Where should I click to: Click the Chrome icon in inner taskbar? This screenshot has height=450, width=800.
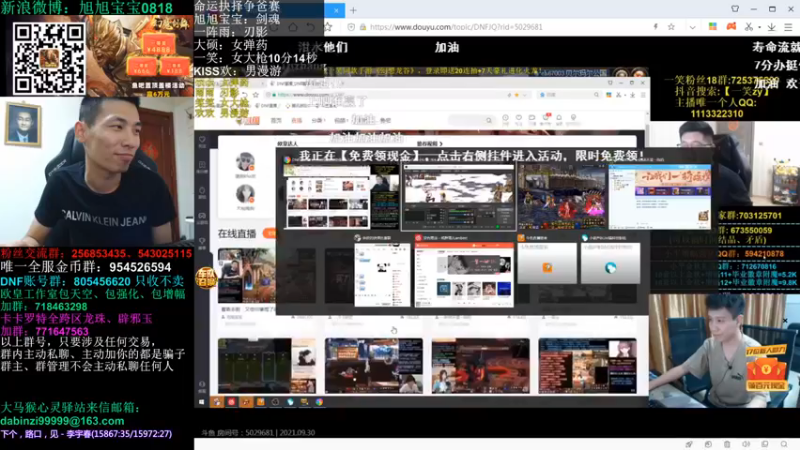319,402
